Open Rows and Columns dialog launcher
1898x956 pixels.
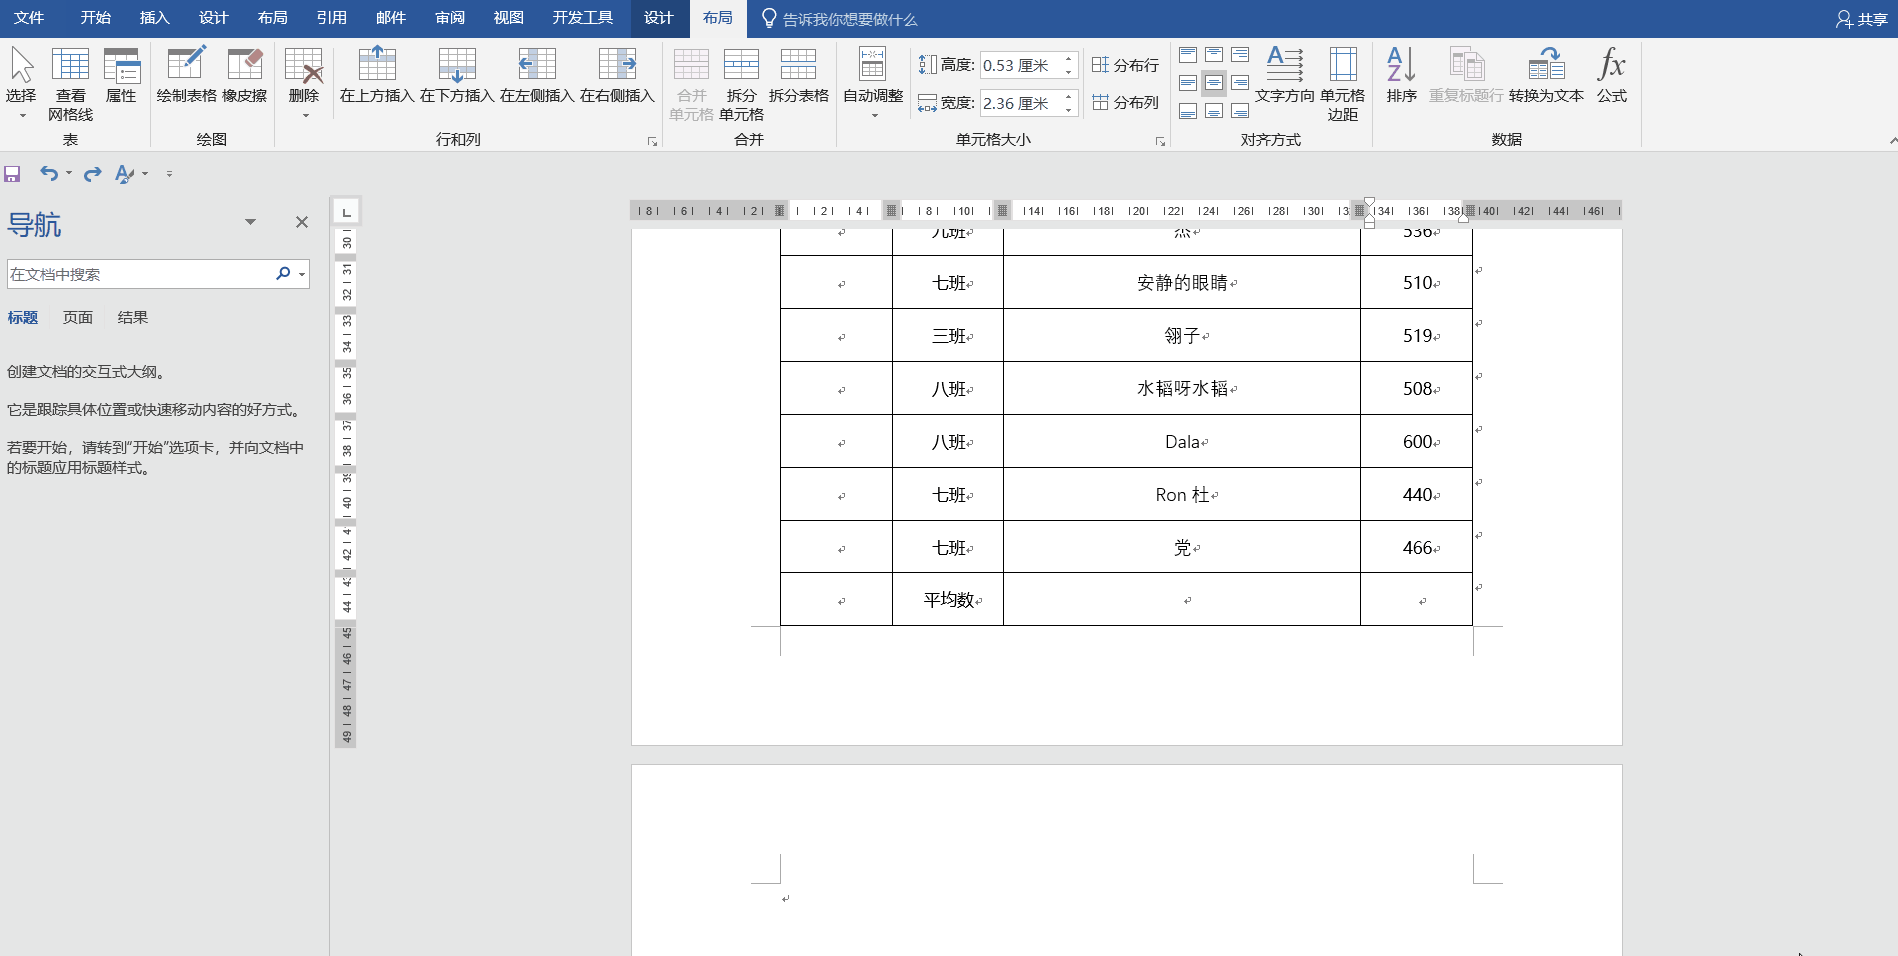pos(652,142)
